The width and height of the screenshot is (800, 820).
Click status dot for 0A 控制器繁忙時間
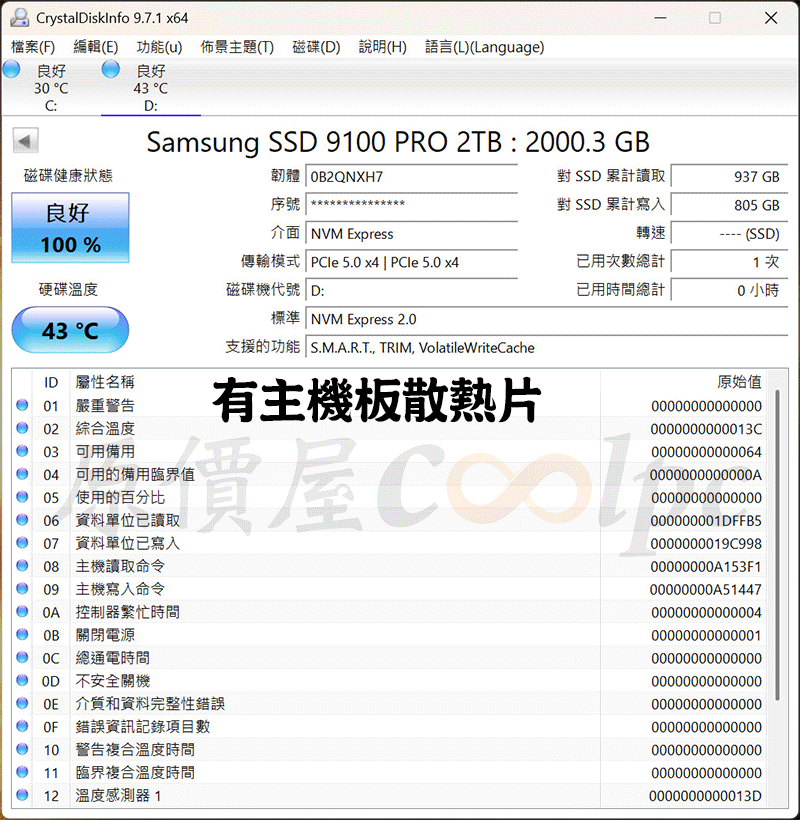coord(22,612)
